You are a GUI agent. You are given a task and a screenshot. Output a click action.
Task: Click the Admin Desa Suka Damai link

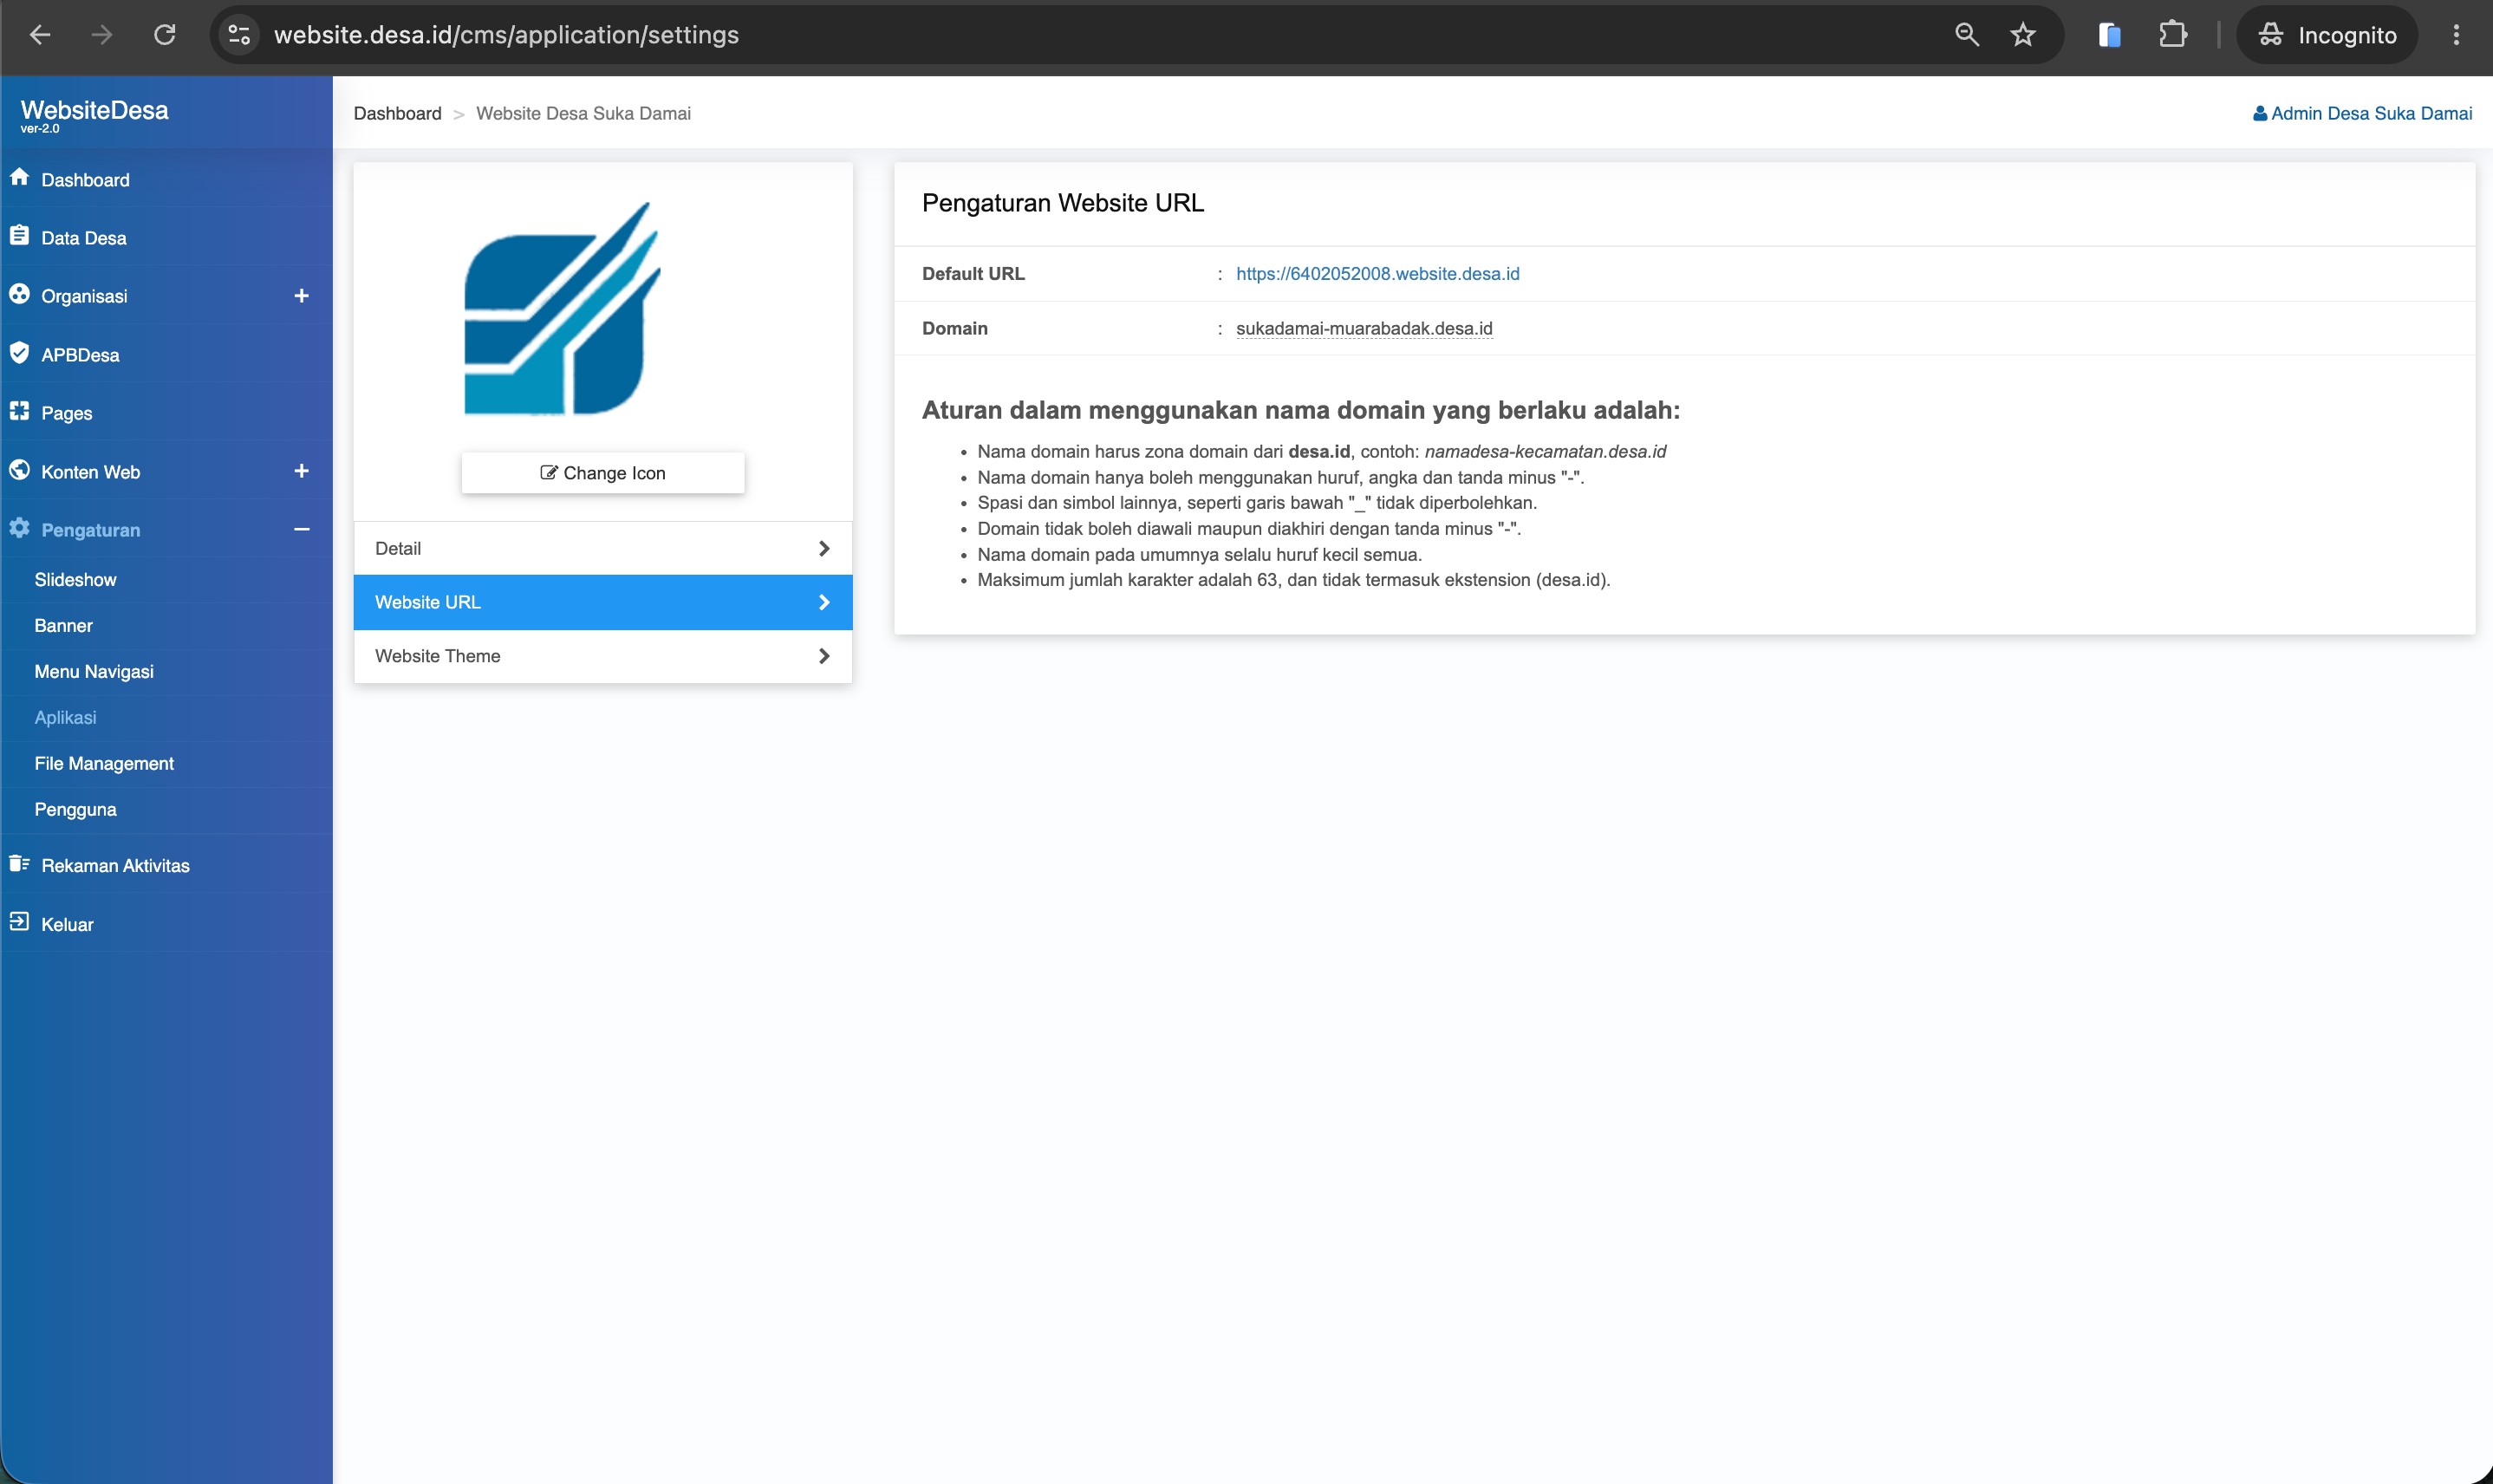2371,114
